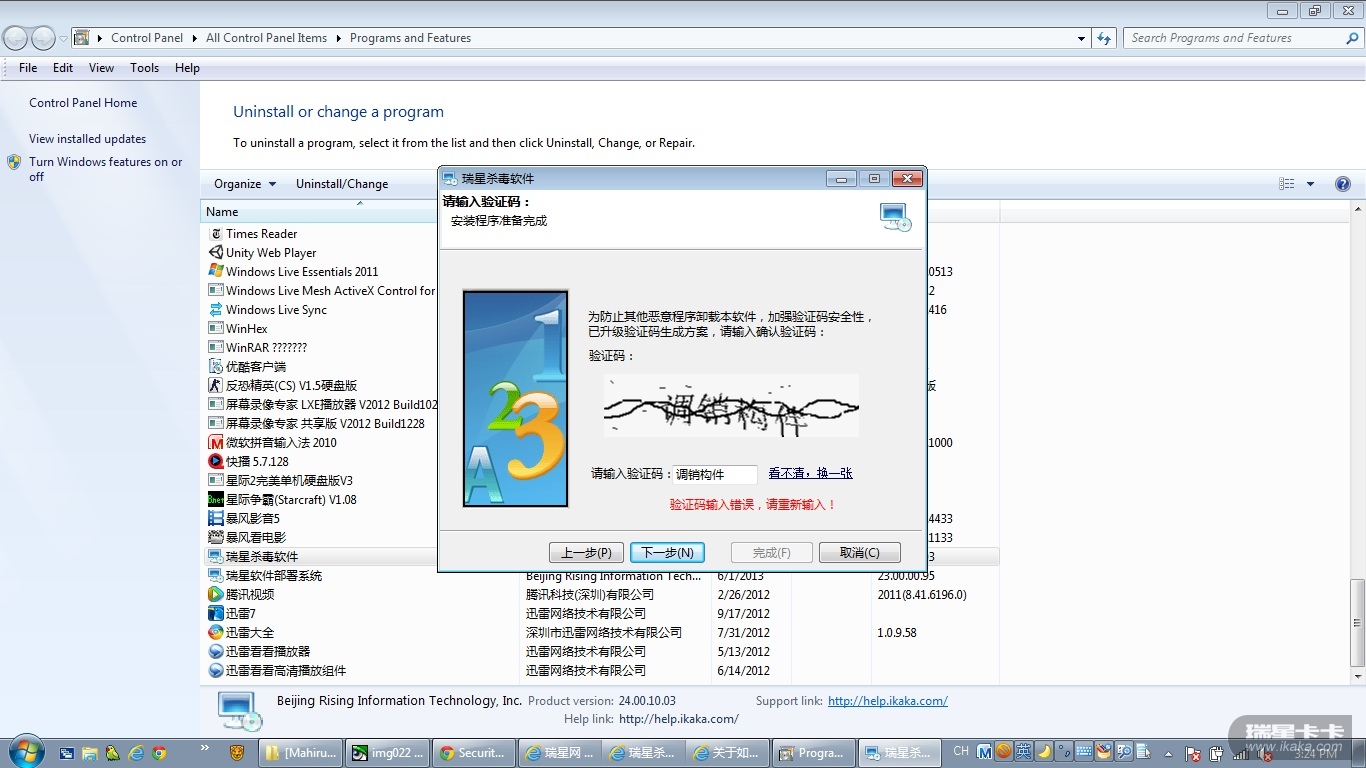
Task: Open the recent pages dropdown arrow
Action: pos(63,39)
